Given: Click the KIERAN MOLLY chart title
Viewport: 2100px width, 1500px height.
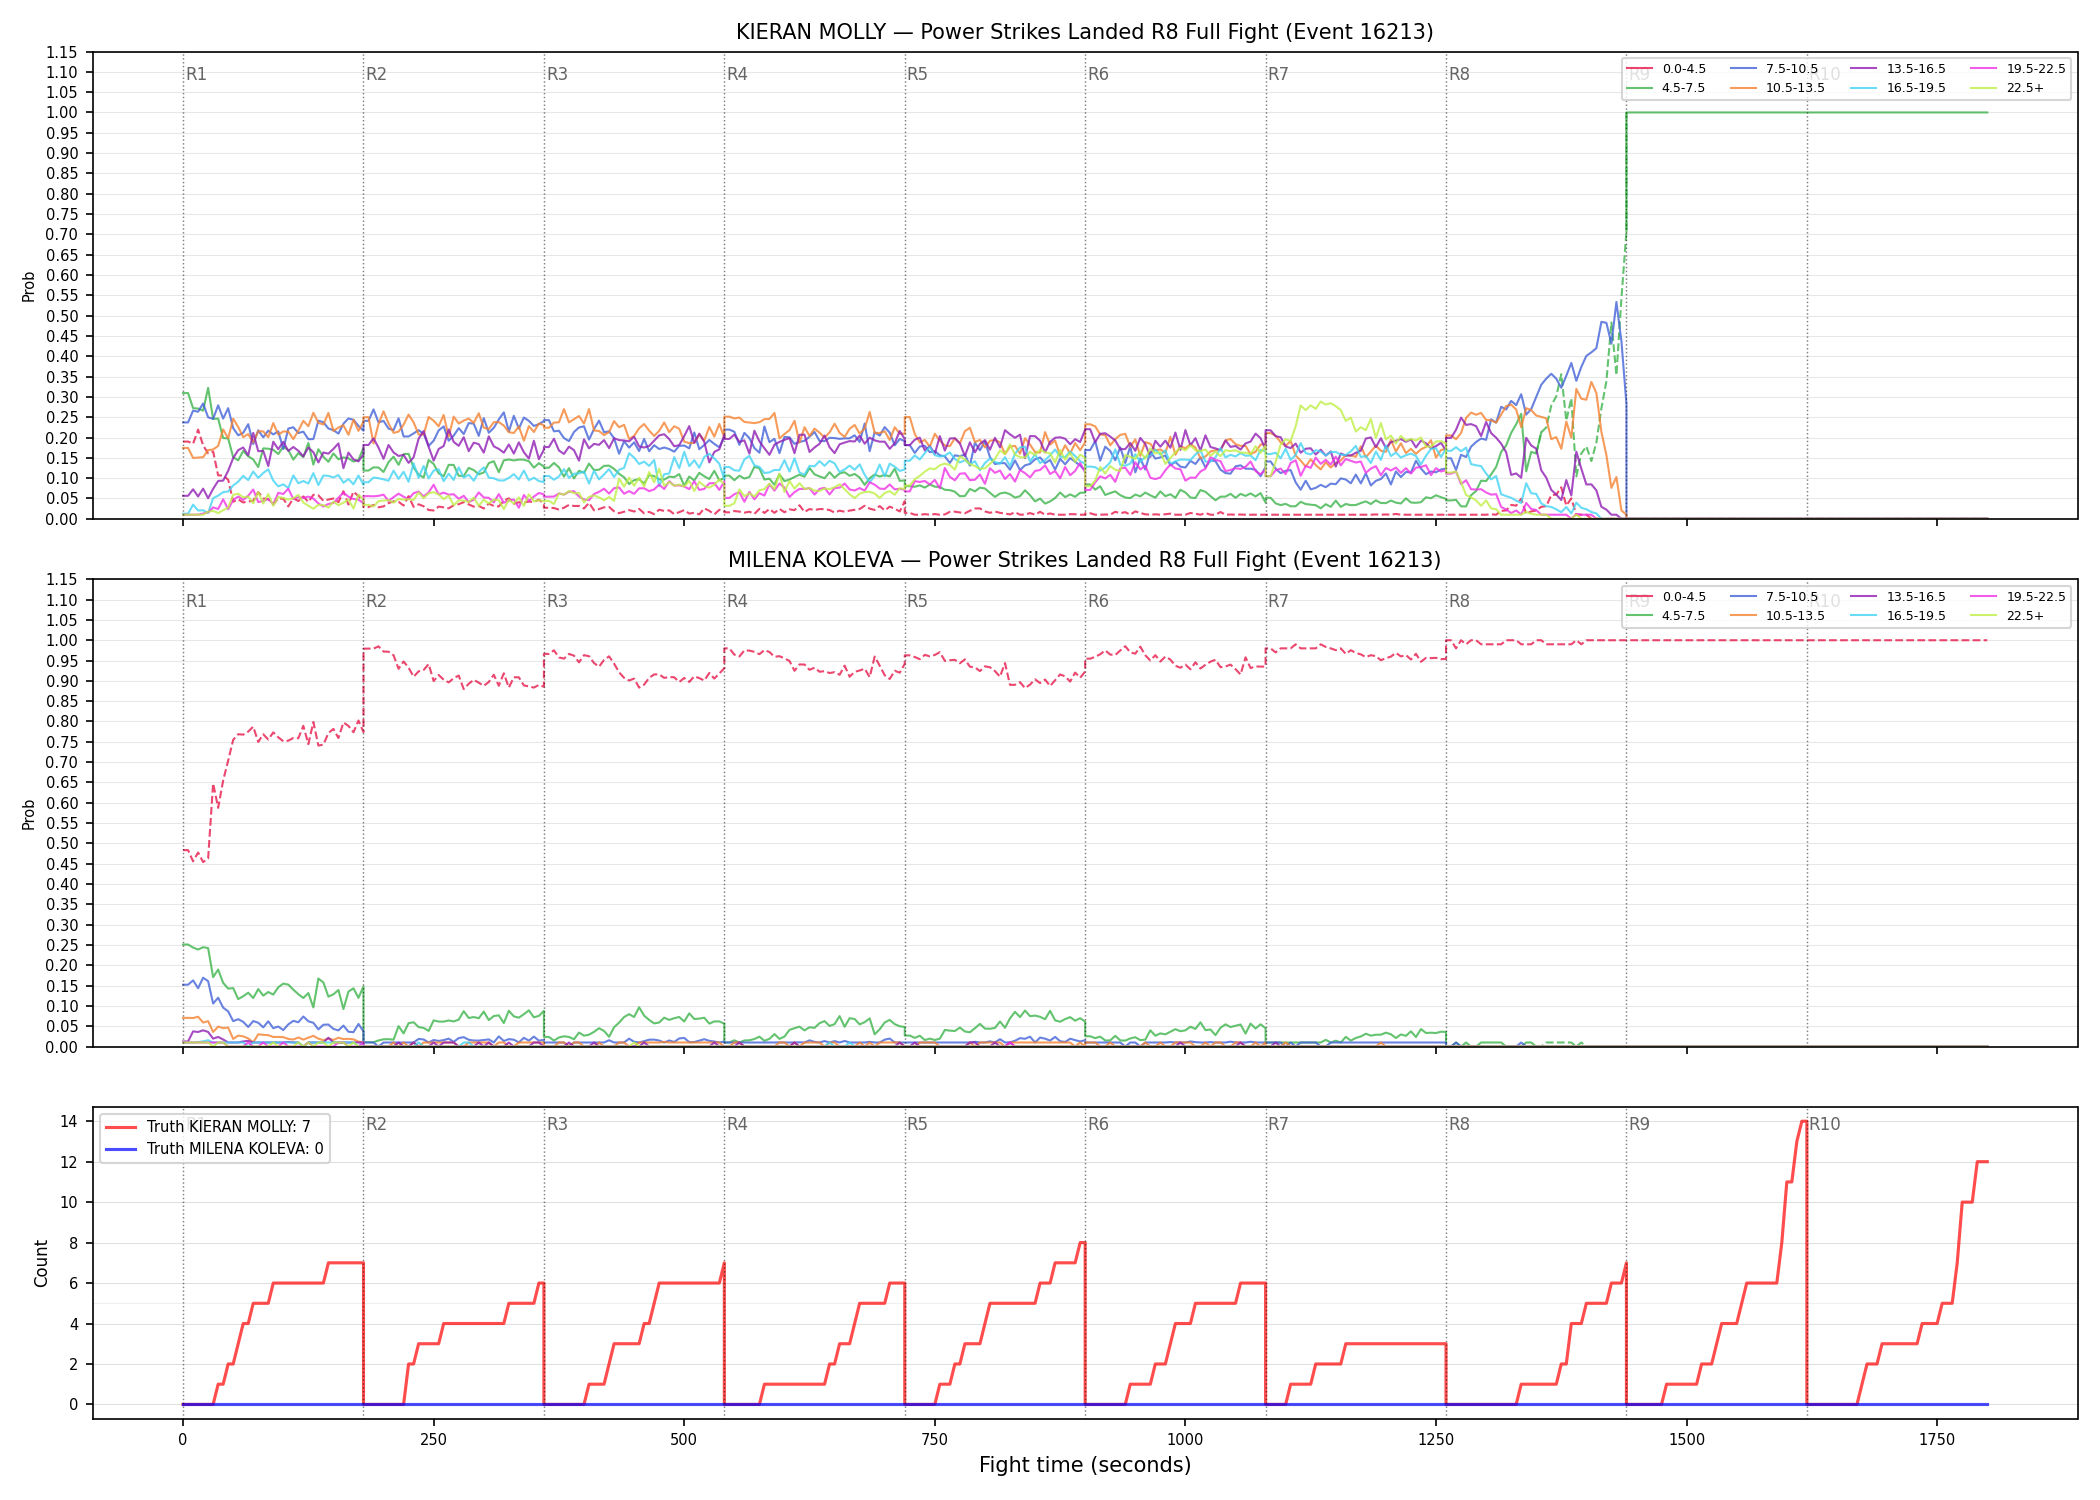Looking at the screenshot, I should (1084, 32).
